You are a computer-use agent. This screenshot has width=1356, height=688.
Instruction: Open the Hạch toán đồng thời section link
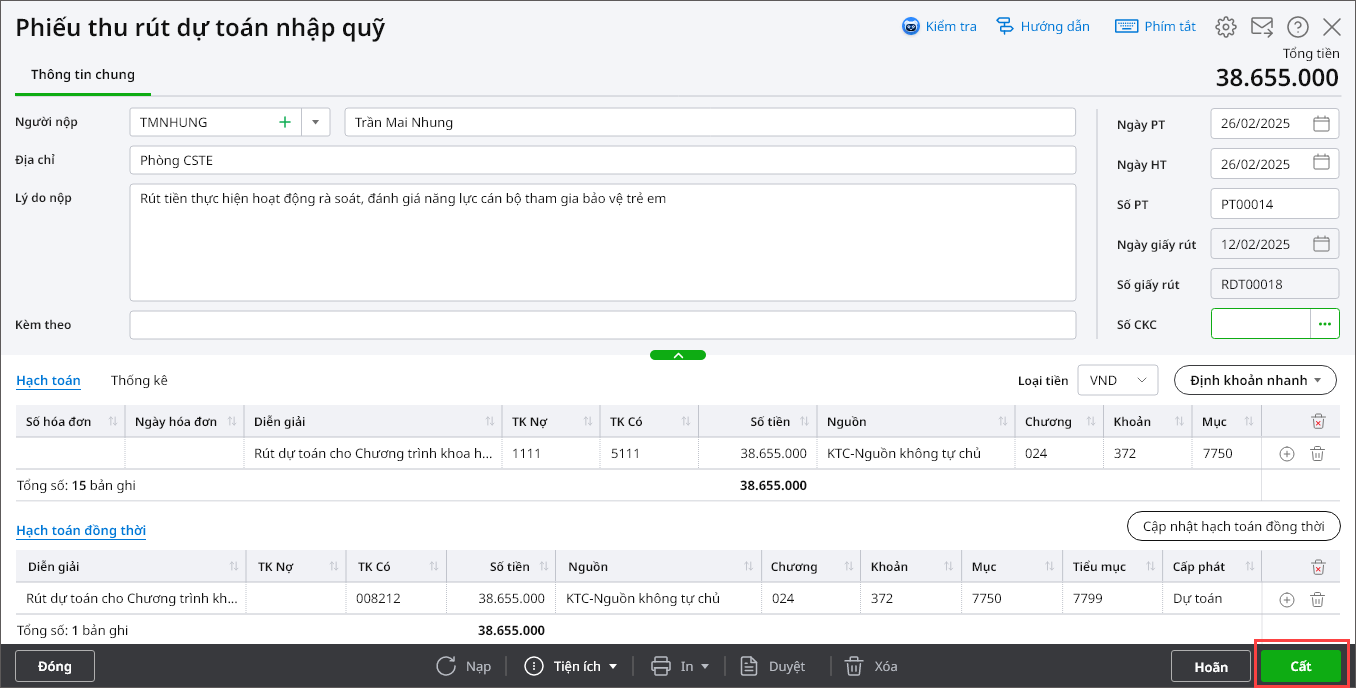[x=81, y=530]
